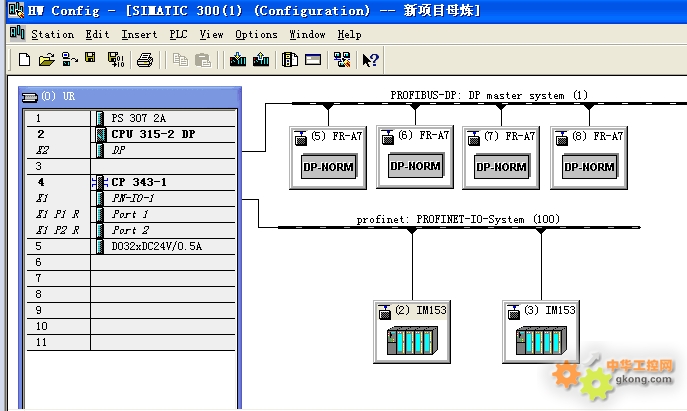Select empty slot 10 row
The image size is (687, 411).
[131, 326]
